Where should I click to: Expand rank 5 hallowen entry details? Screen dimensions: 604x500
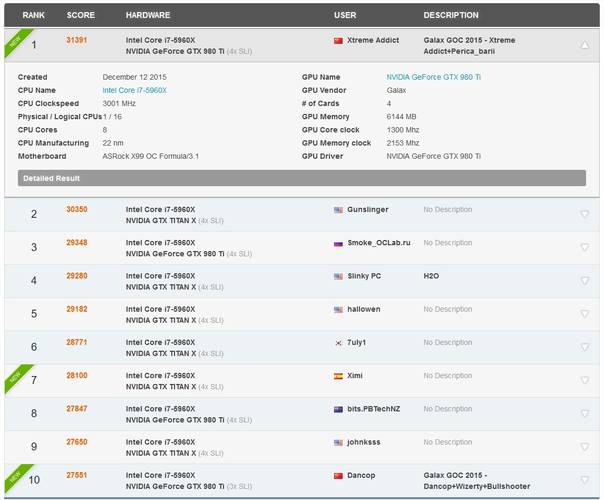point(584,314)
